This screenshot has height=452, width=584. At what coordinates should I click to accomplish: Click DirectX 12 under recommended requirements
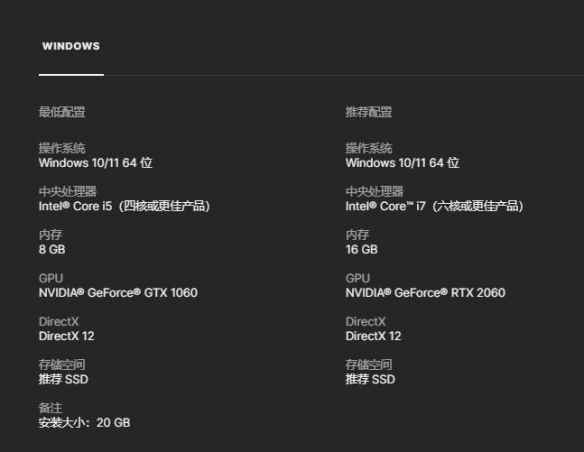[373, 336]
